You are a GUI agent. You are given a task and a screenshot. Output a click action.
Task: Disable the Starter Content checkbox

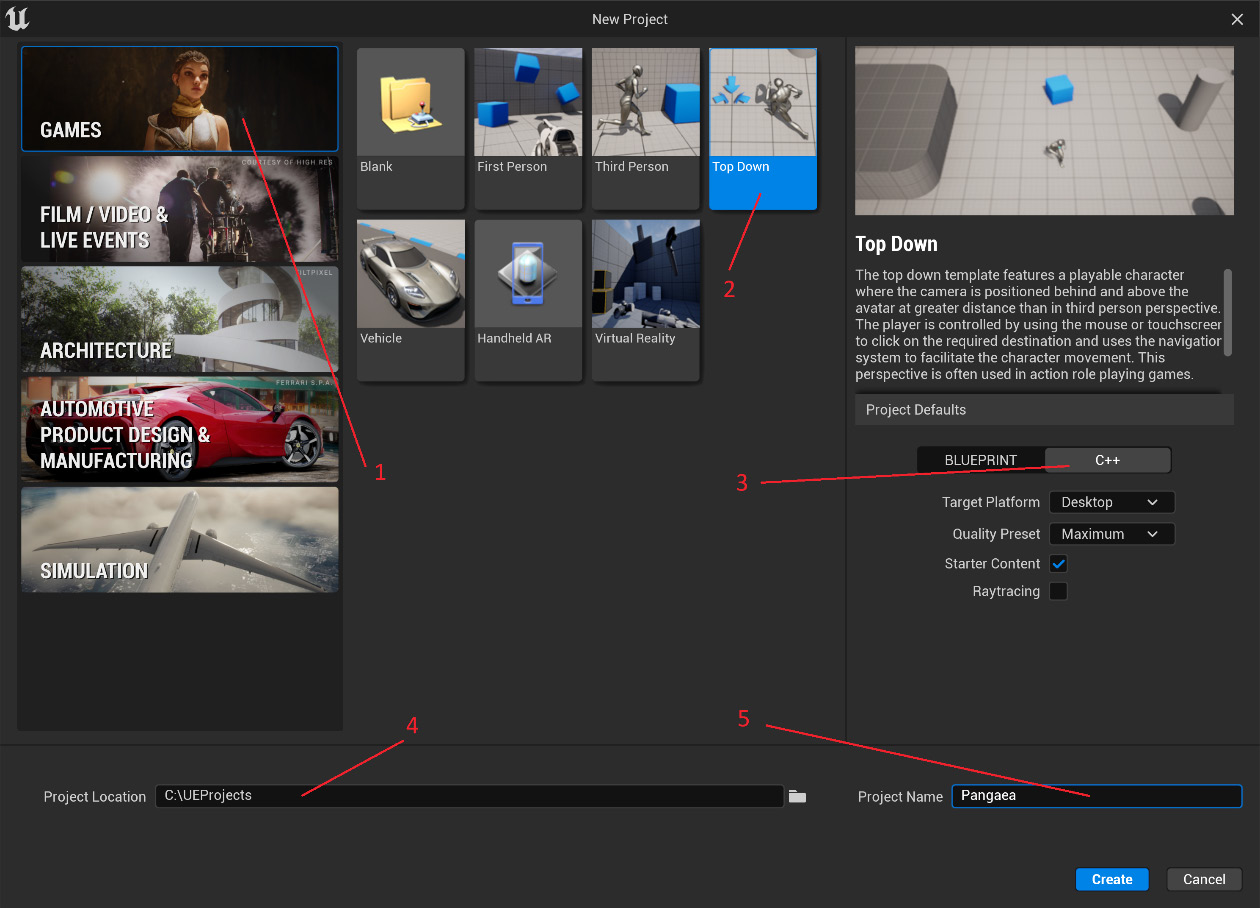pos(1058,564)
